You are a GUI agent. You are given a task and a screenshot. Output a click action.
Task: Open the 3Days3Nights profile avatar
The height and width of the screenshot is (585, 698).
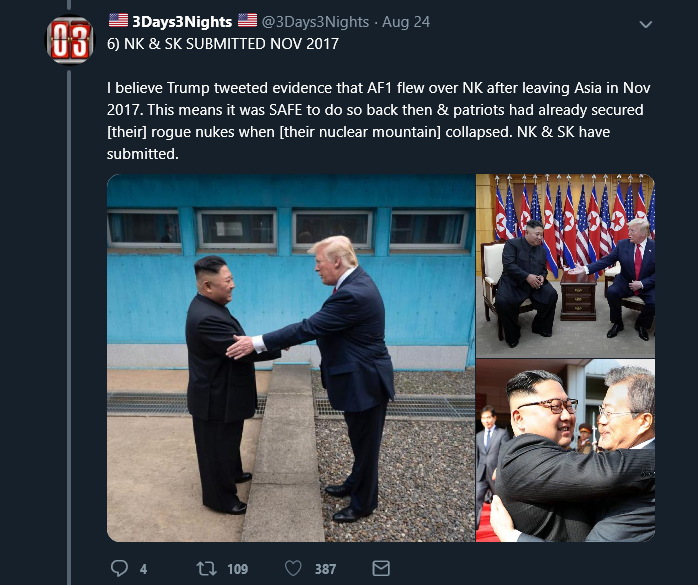(70, 41)
